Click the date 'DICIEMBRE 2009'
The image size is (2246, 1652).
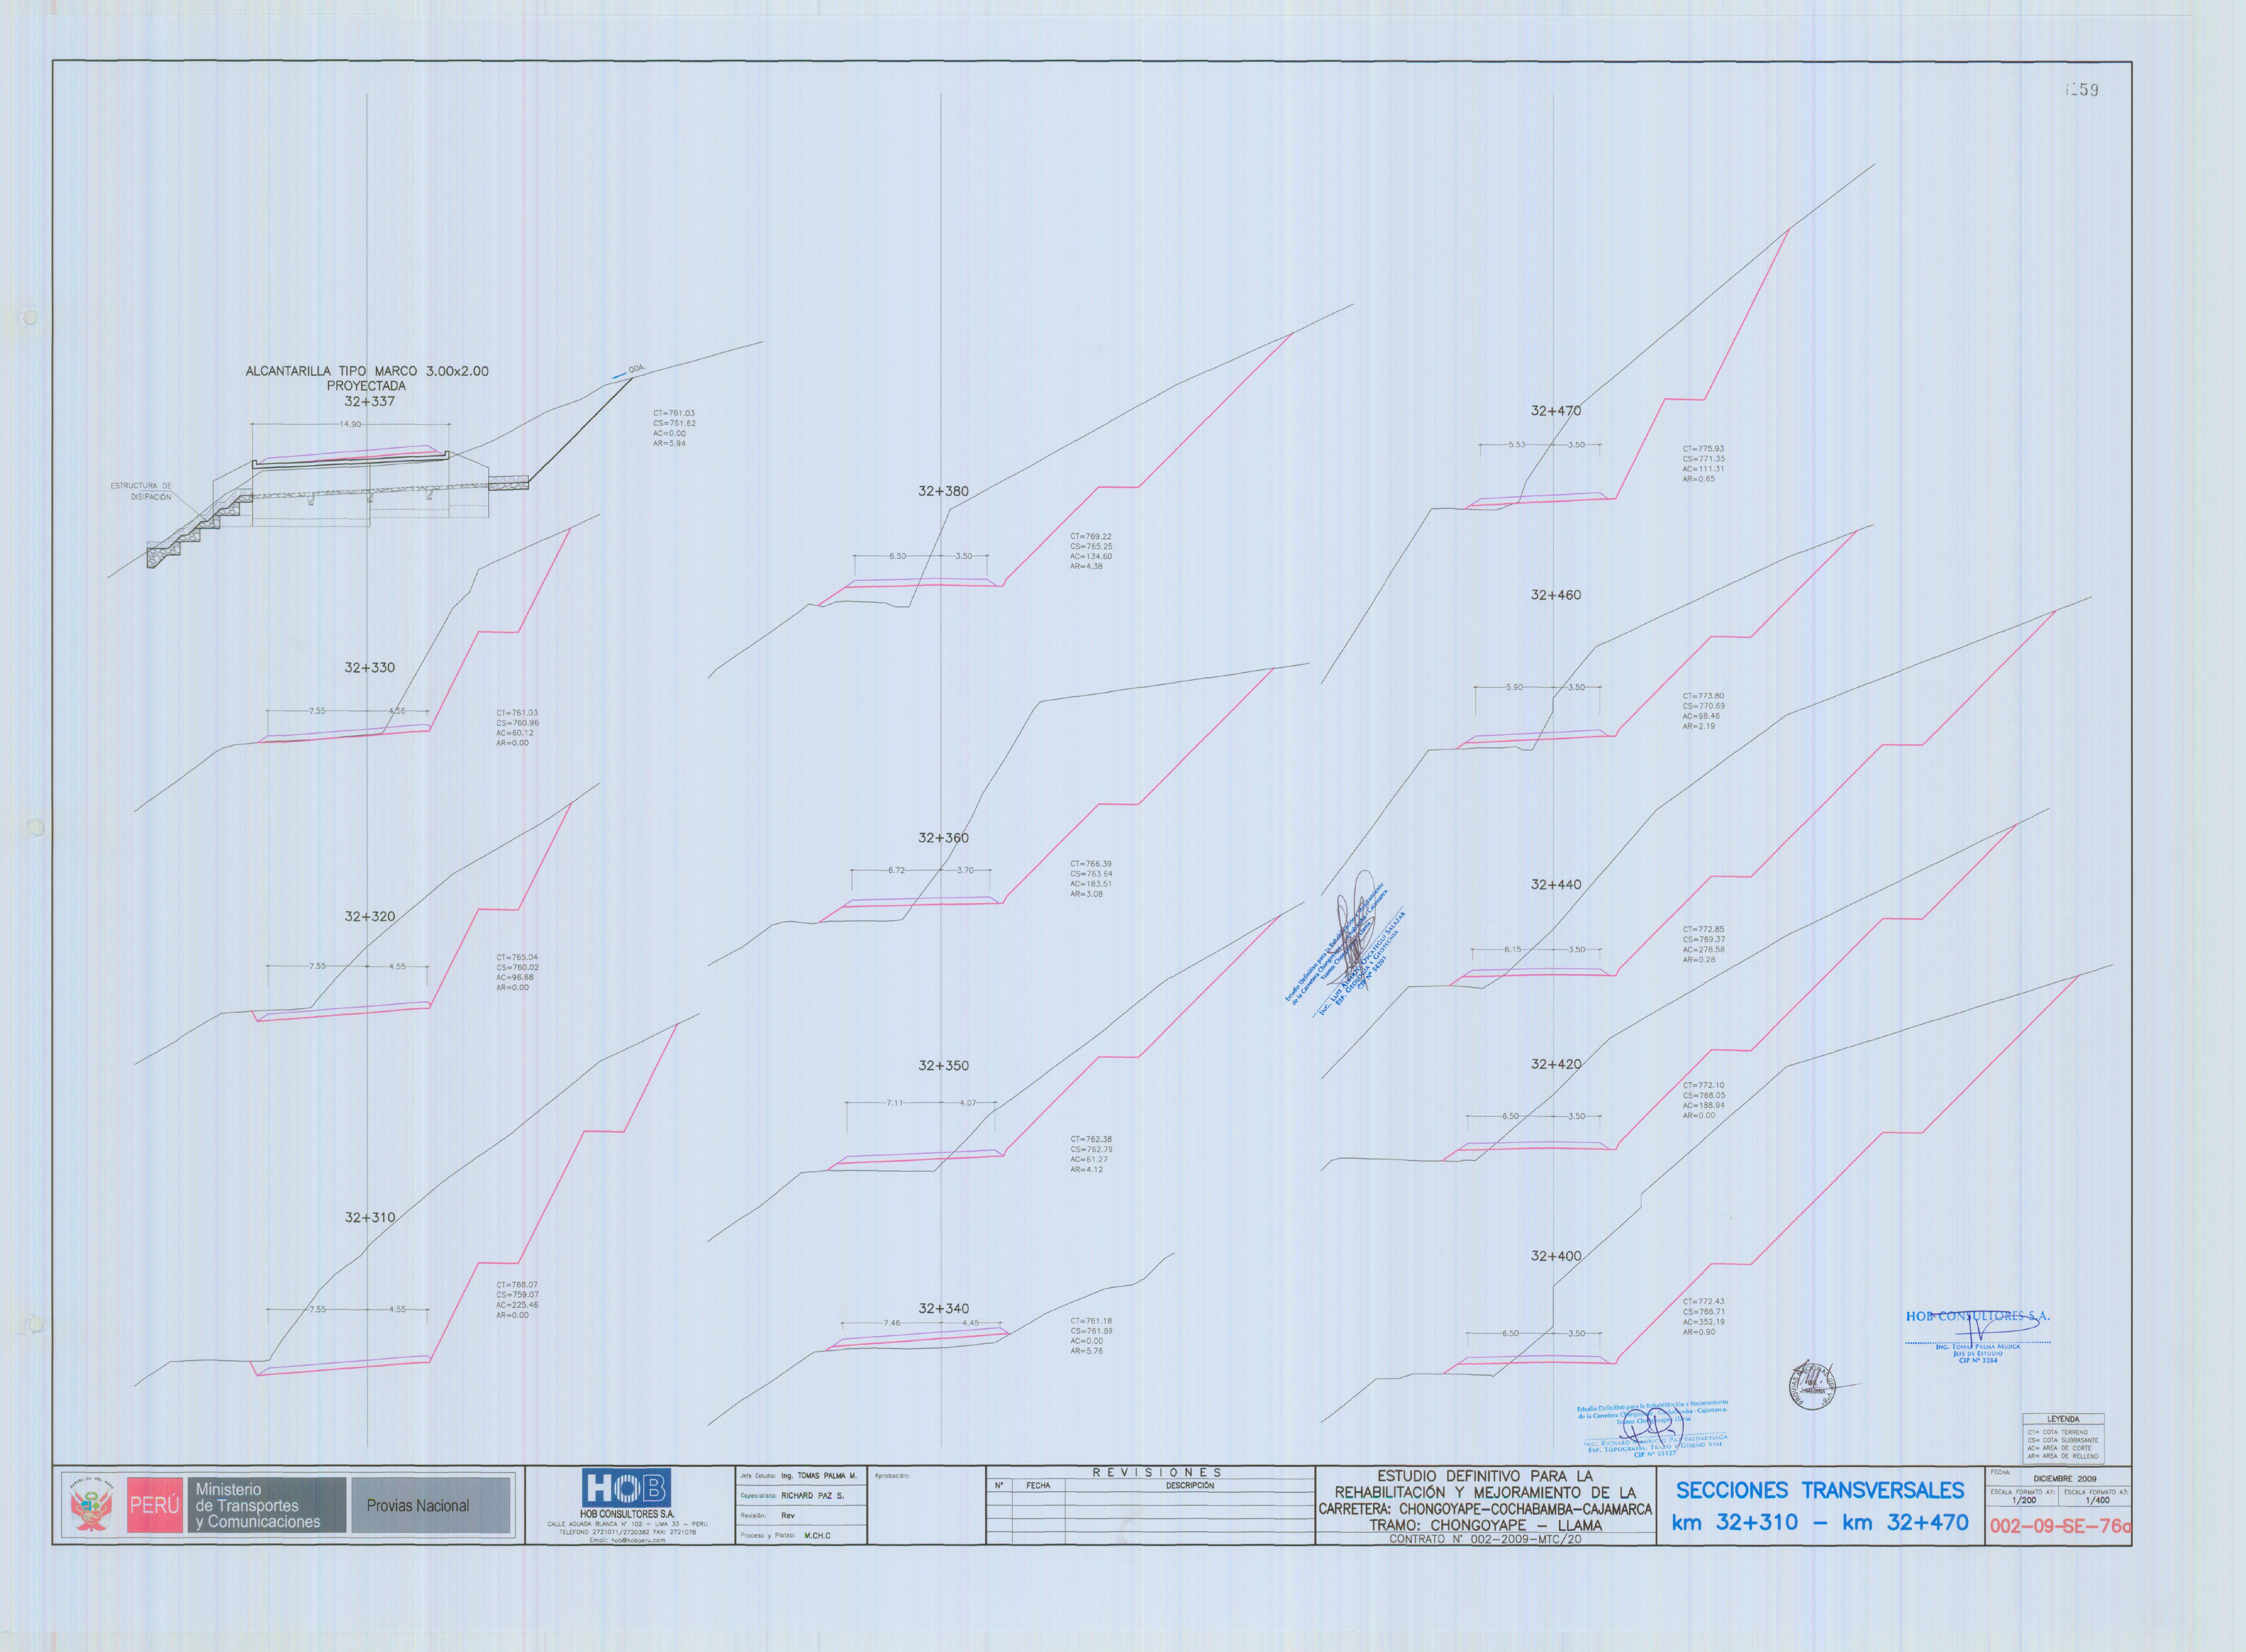2065,1478
